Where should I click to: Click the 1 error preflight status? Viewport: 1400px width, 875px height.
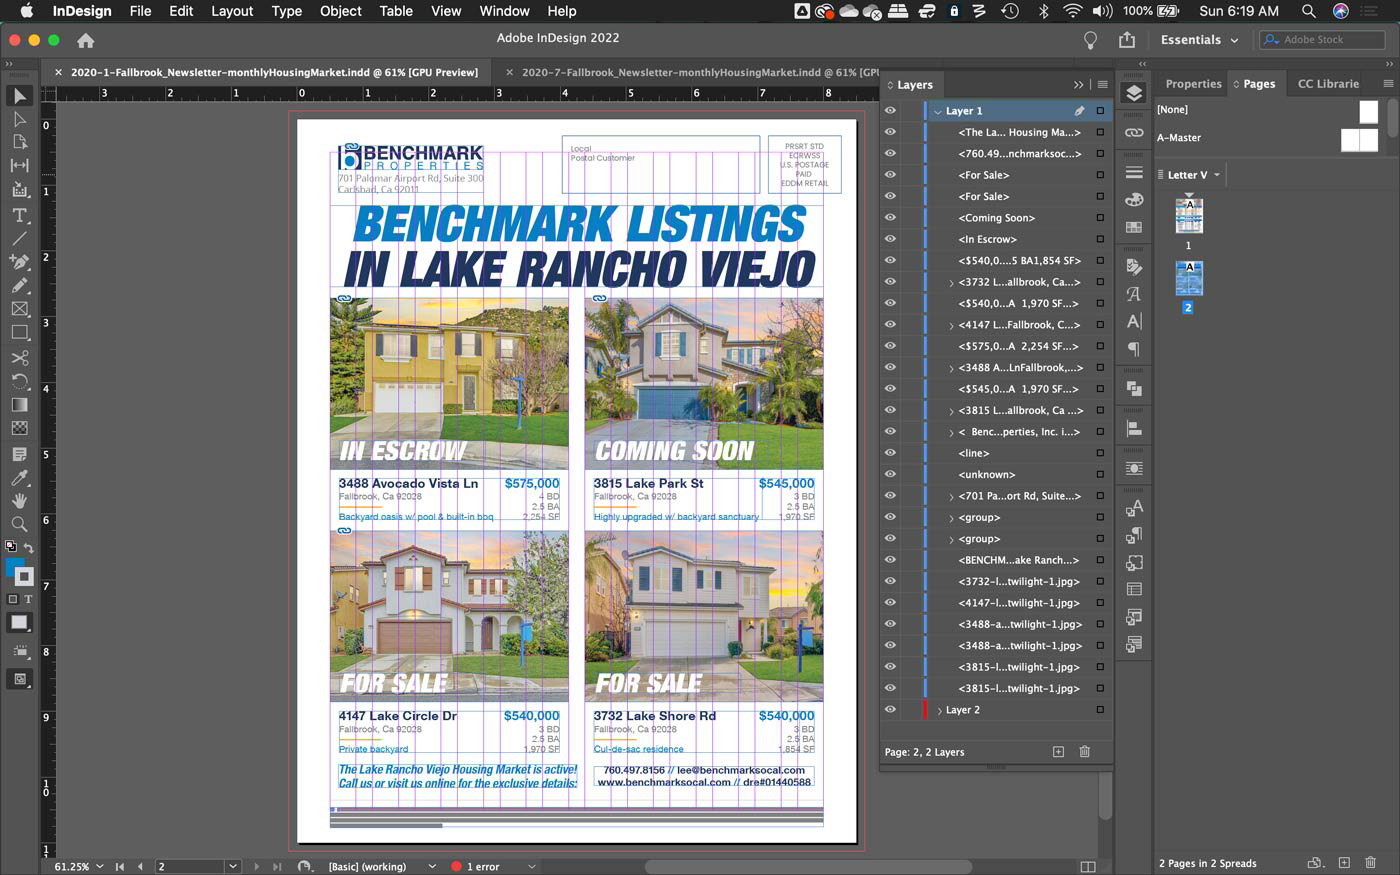475,866
